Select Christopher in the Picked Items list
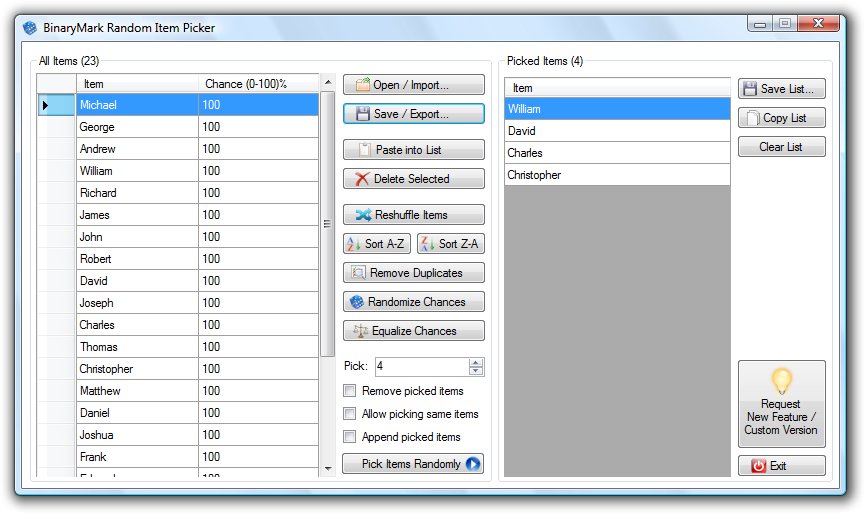Image resolution: width=865 pixels, height=514 pixels. 617,175
